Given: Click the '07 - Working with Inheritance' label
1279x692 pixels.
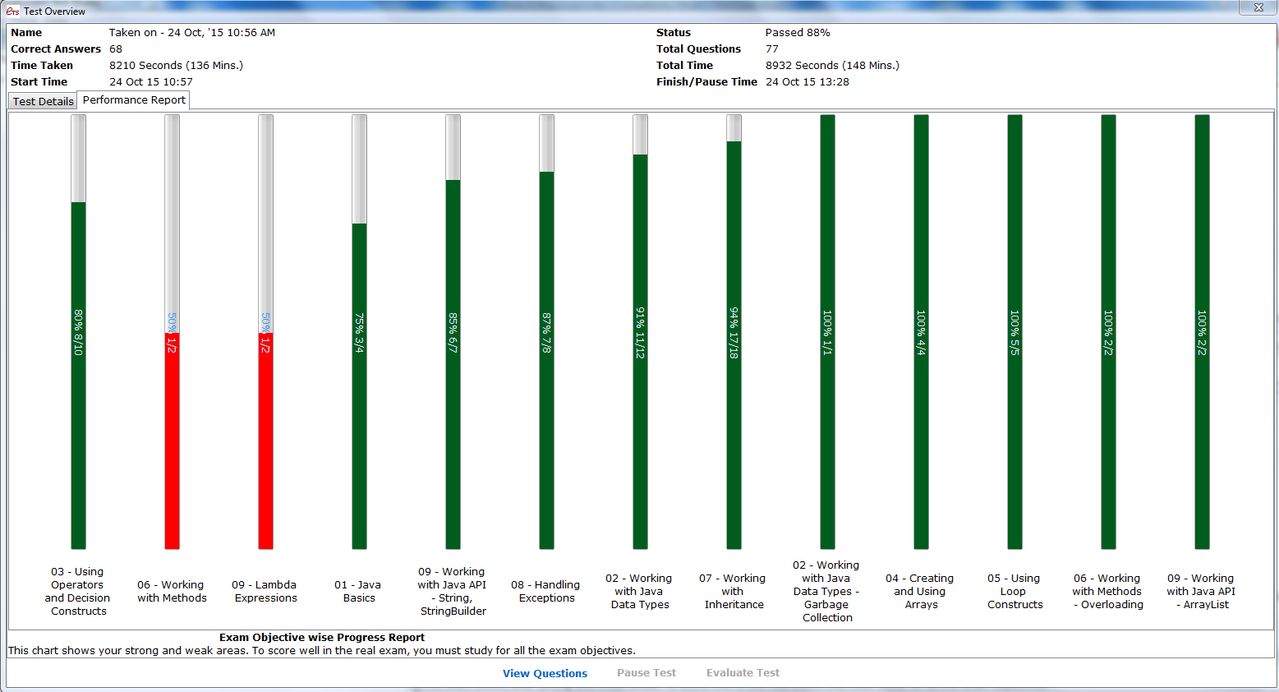Looking at the screenshot, I should pyautogui.click(x=734, y=591).
